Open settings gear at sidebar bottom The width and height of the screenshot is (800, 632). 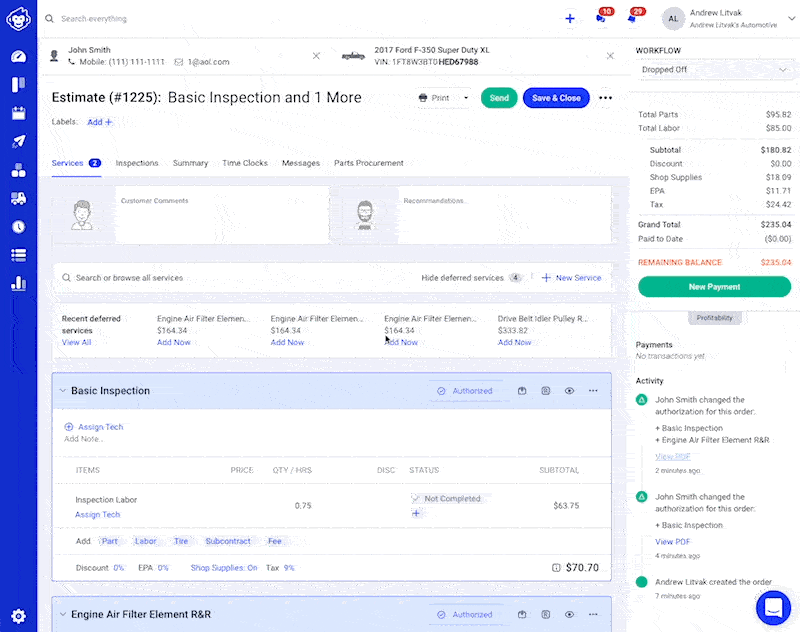18,616
